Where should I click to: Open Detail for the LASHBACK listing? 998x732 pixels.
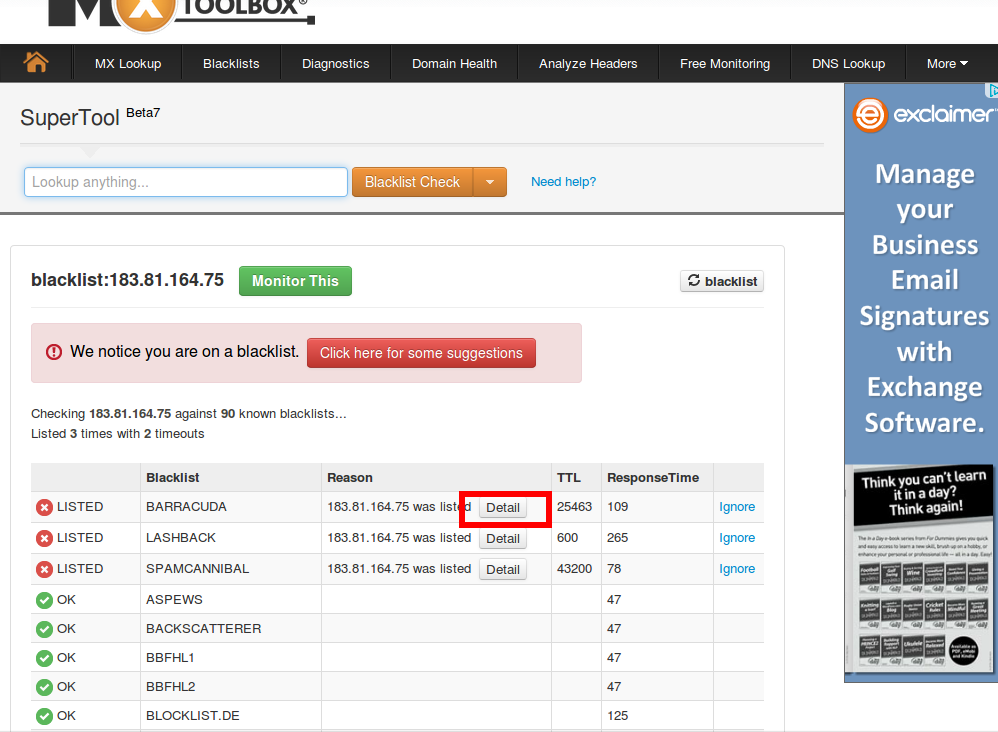tap(503, 538)
